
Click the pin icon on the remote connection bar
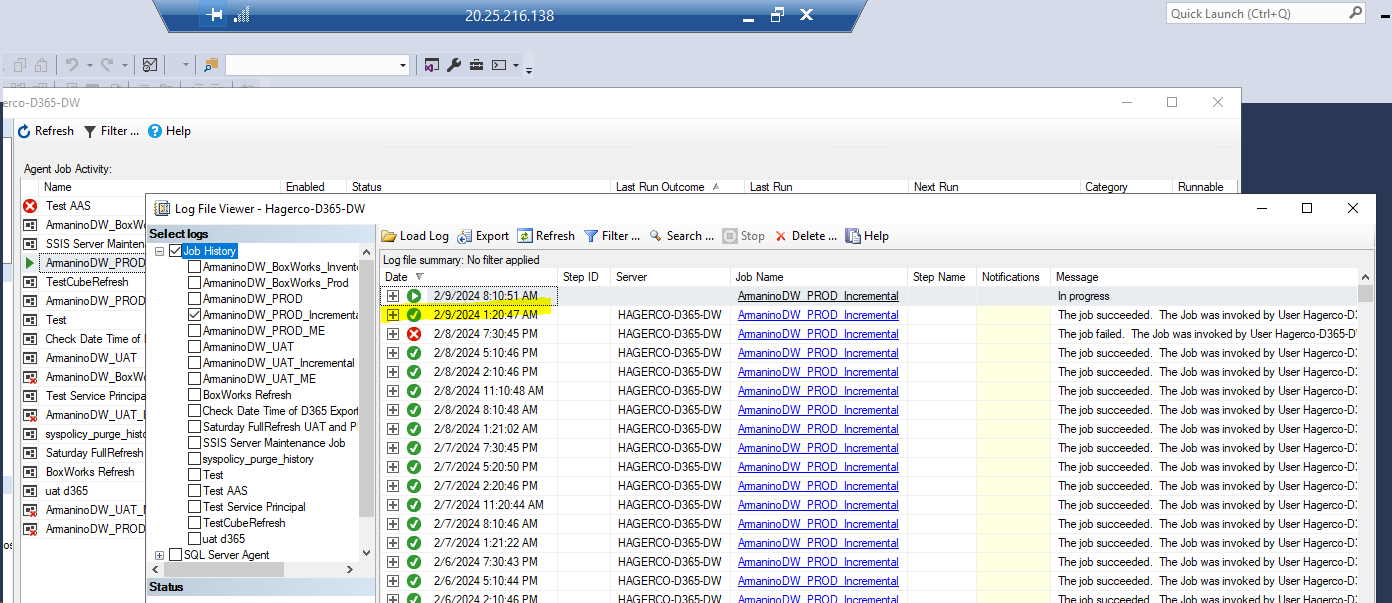pyautogui.click(x=214, y=15)
